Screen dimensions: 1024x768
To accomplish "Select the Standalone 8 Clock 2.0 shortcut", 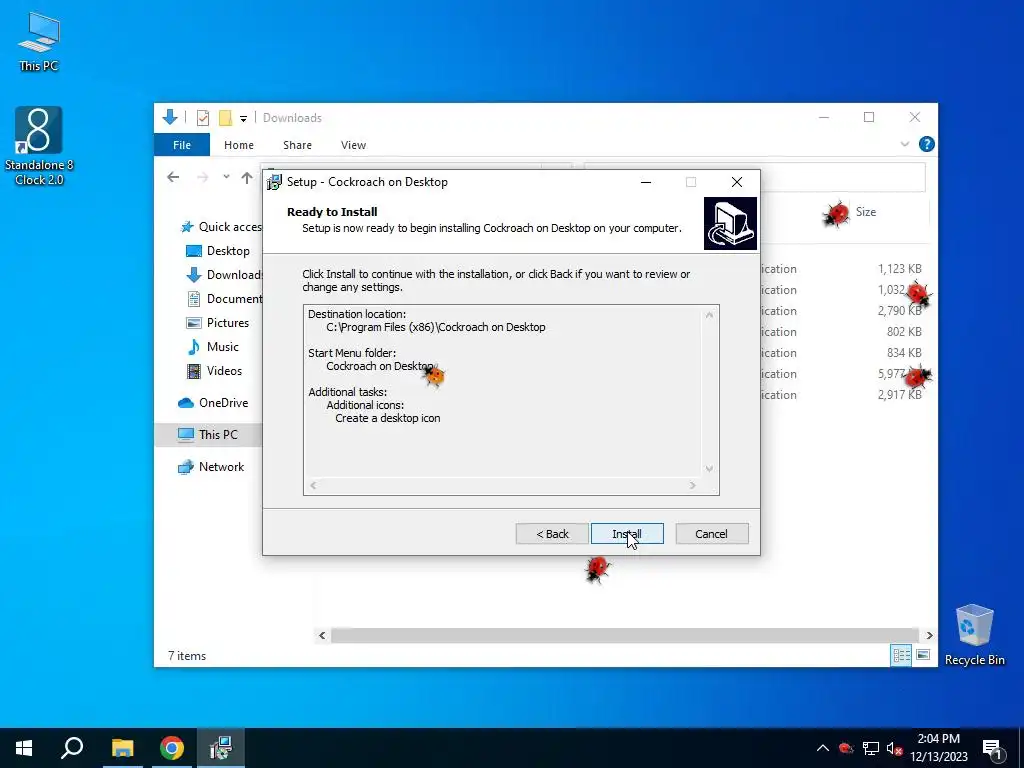I will tap(39, 146).
